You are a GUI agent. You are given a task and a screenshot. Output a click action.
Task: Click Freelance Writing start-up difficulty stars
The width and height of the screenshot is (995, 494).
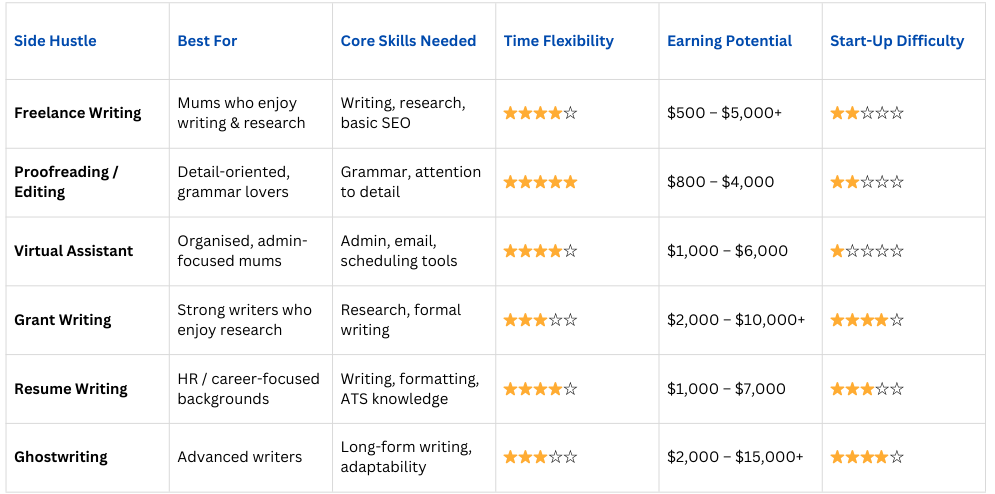(867, 113)
